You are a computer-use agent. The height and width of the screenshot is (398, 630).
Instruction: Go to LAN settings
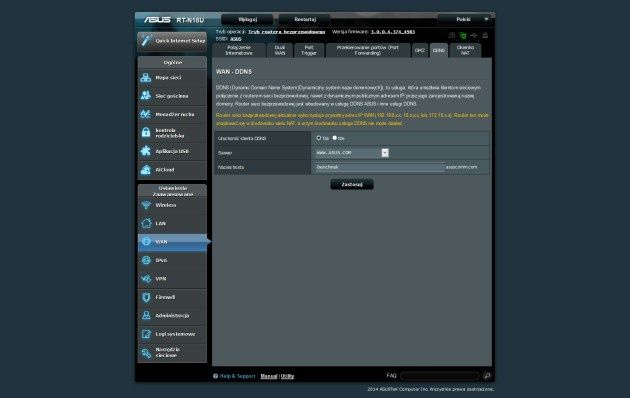[x=172, y=224]
